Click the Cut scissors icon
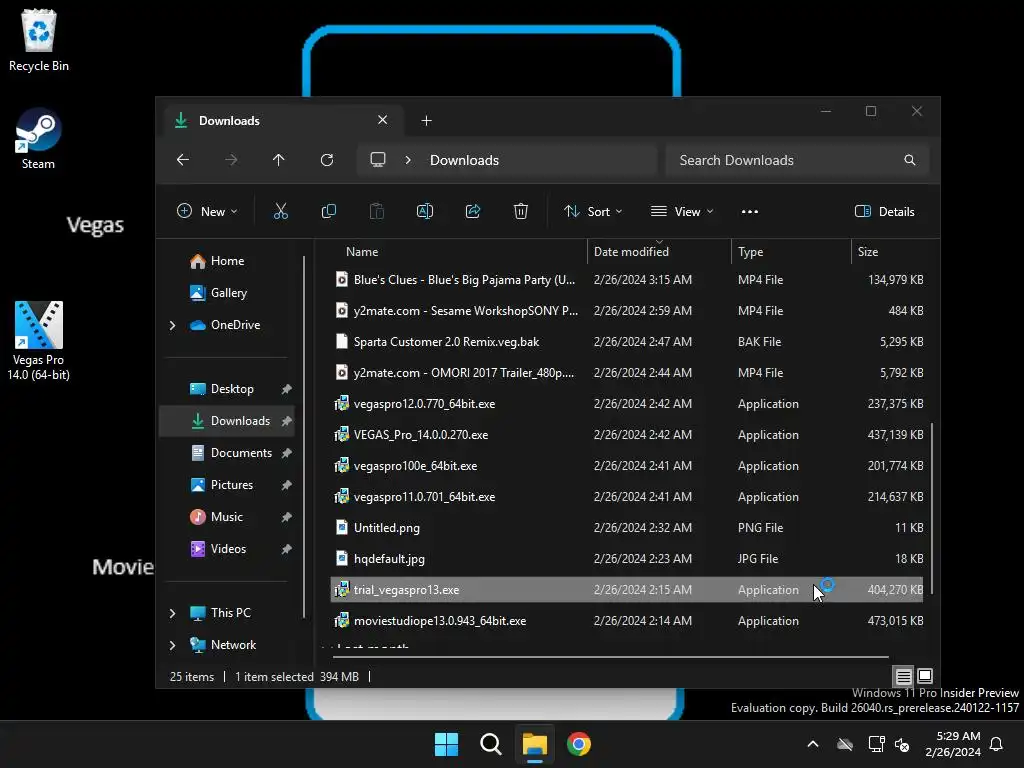1024x768 pixels. click(280, 211)
